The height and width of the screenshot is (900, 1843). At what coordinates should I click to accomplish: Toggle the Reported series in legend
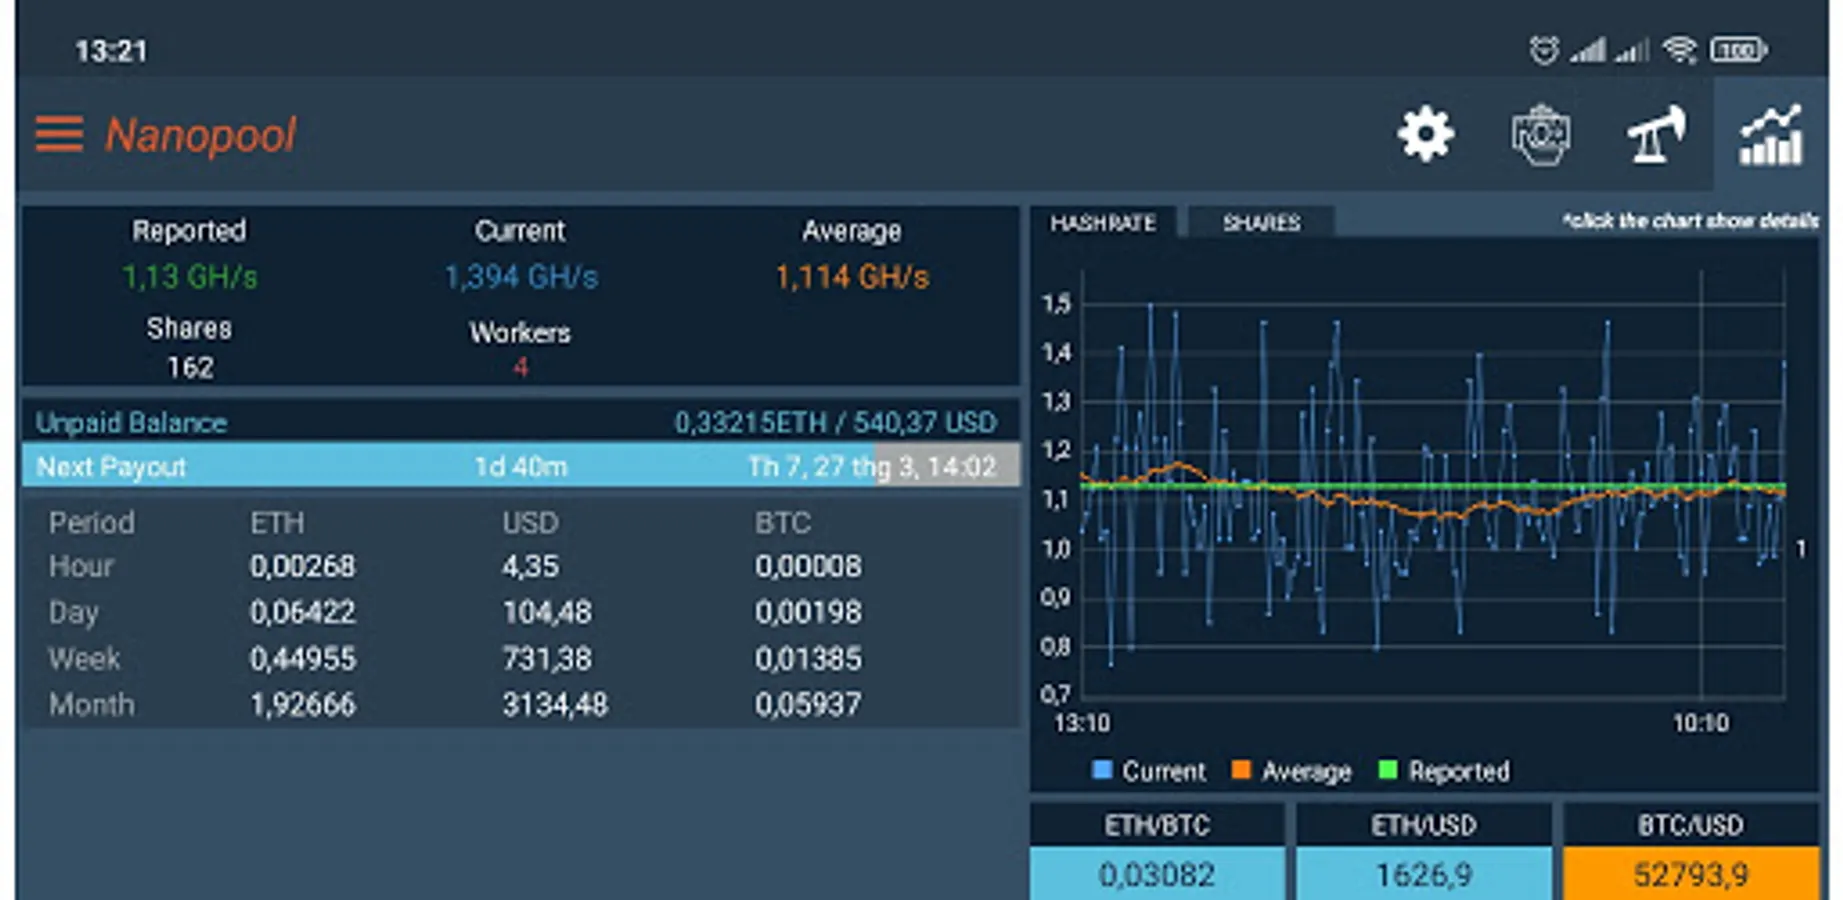click(1444, 771)
